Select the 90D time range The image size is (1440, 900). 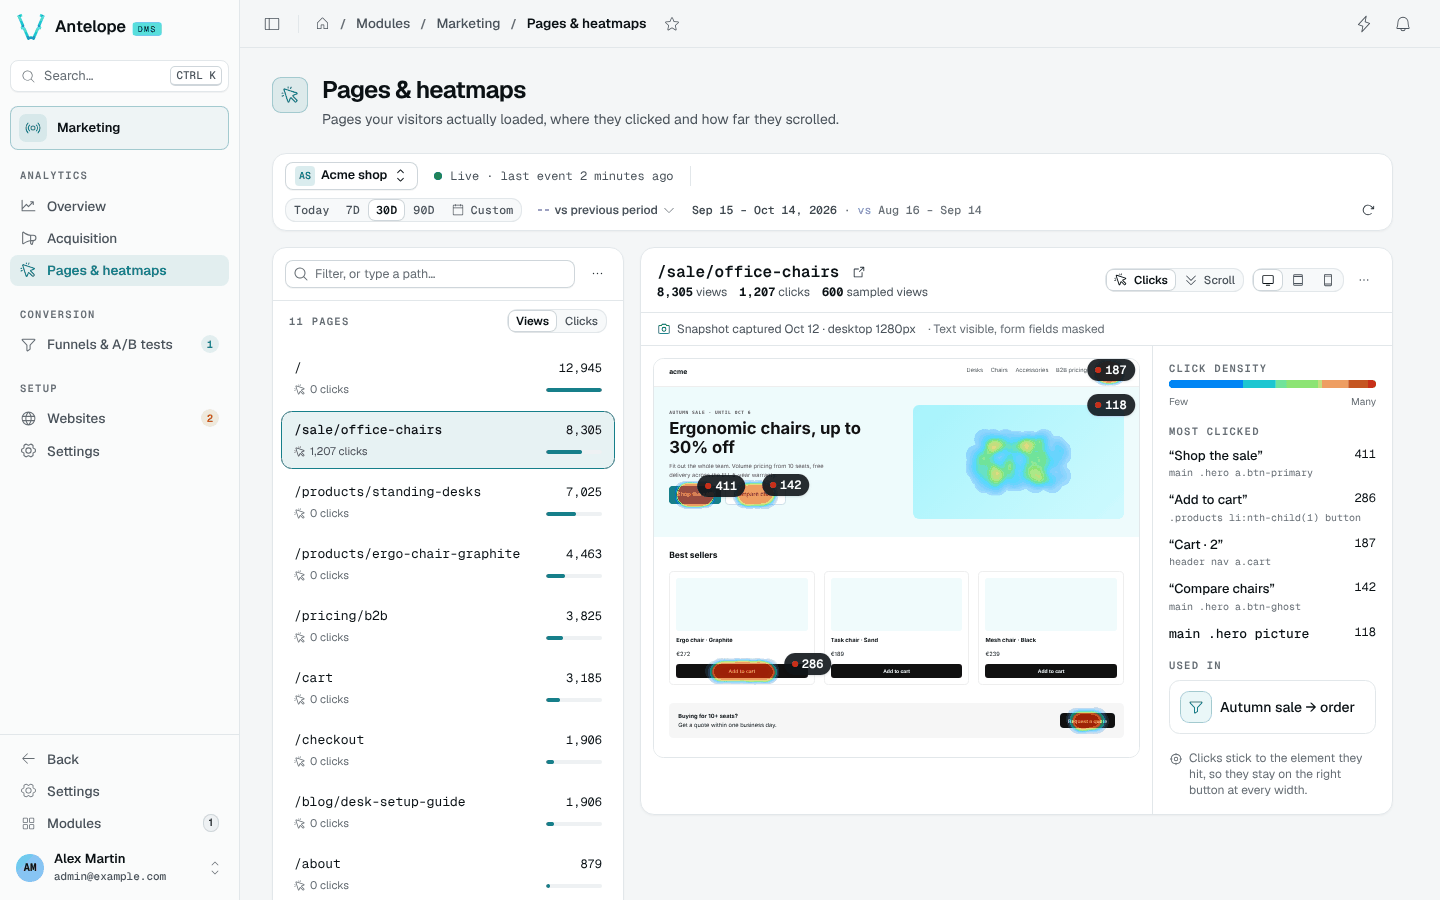pos(424,210)
